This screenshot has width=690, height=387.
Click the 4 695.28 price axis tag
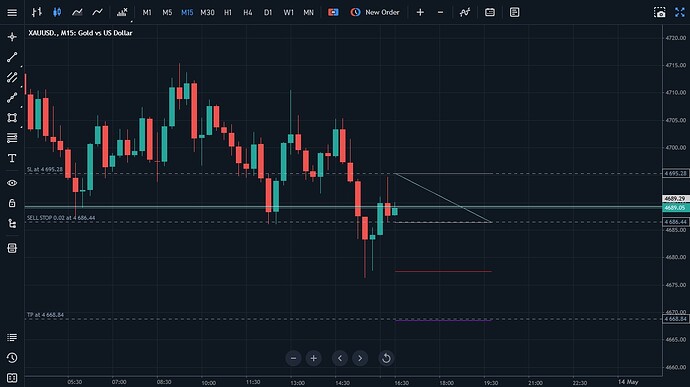(x=675, y=173)
